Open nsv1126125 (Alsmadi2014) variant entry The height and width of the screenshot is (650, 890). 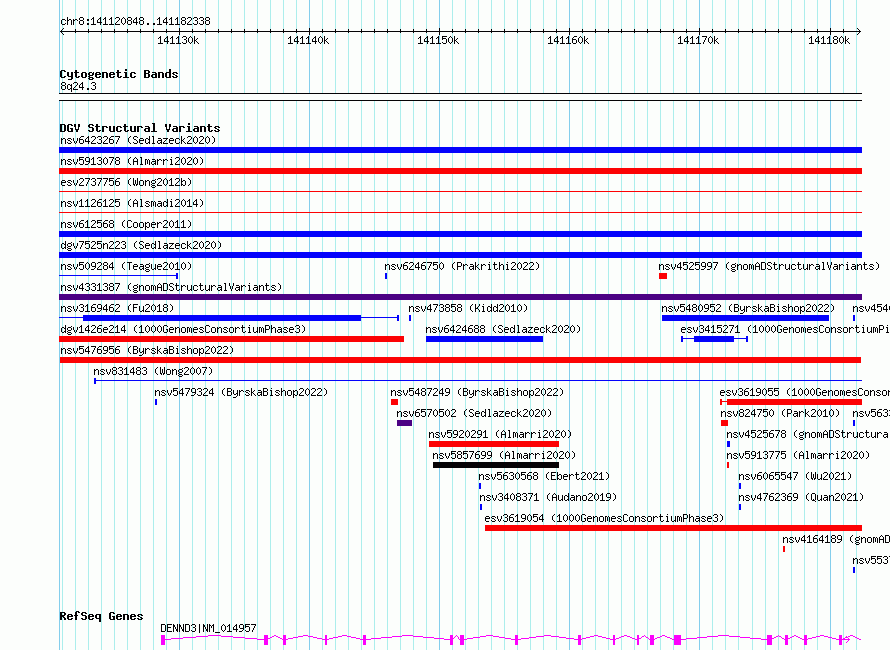pos(132,203)
